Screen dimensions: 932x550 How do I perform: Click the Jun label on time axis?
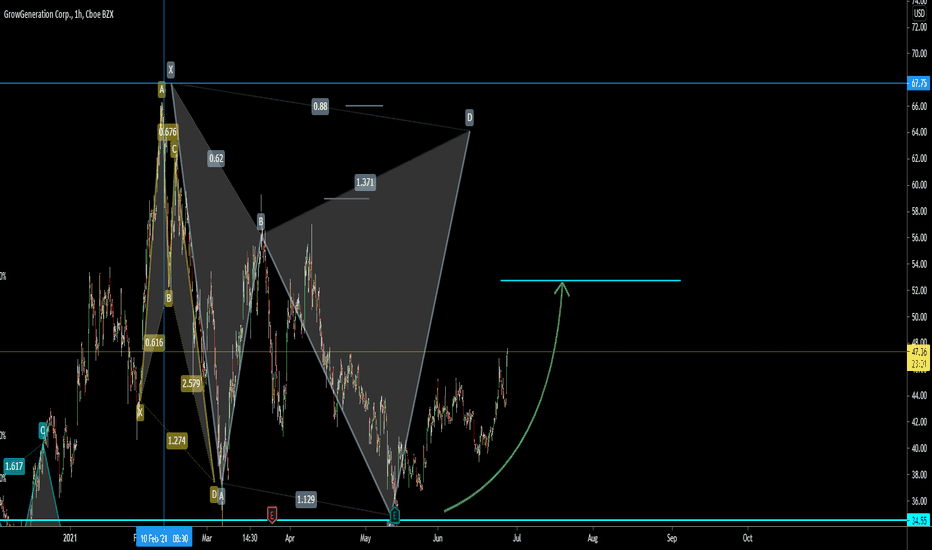(x=437, y=538)
